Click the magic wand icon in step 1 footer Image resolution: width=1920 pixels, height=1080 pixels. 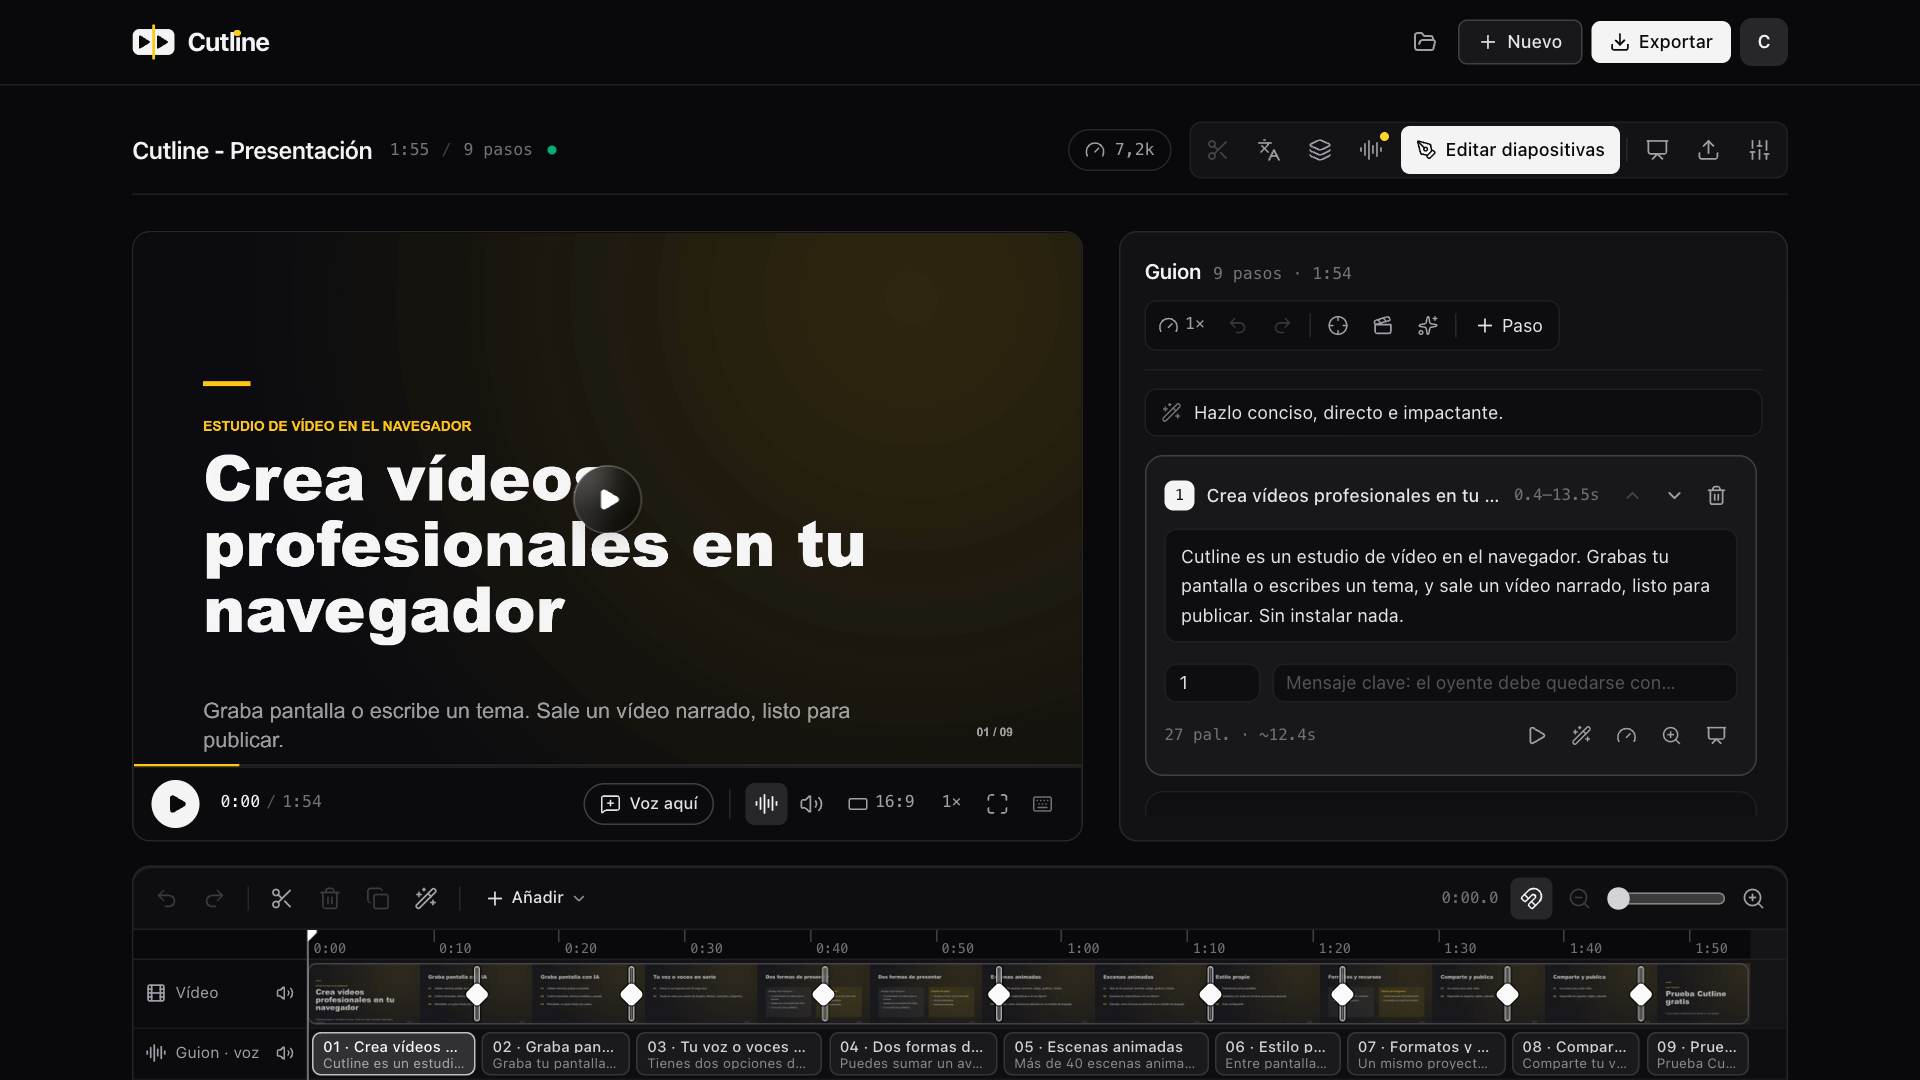pos(1581,736)
